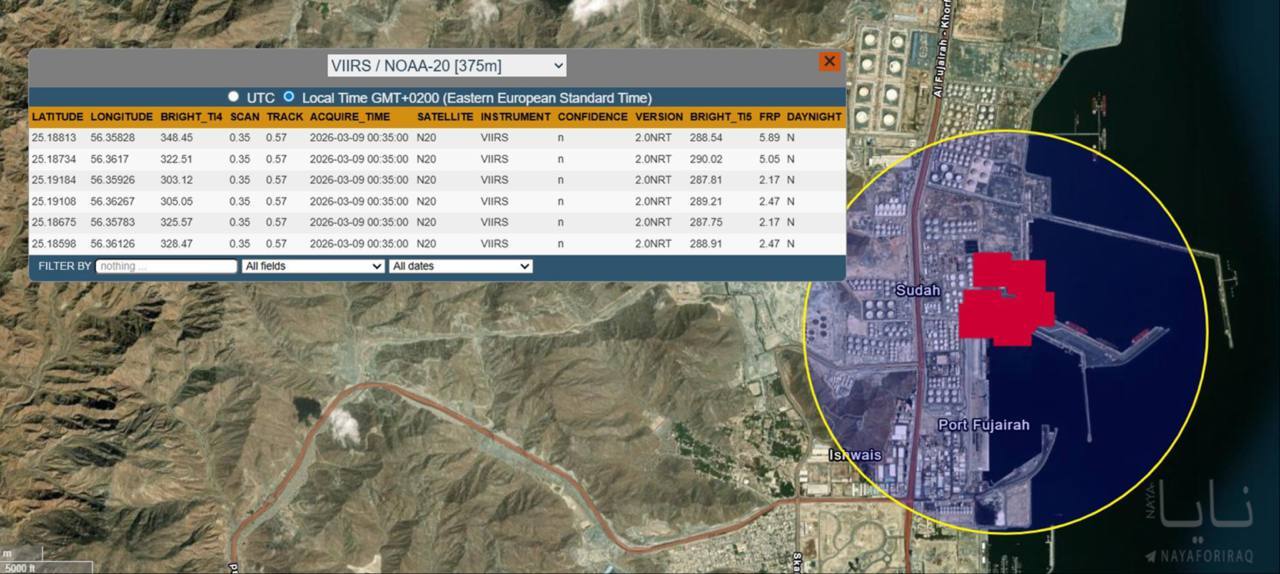Viewport: 1280px width, 574px height.
Task: Expand the All dates filter dropdown
Action: [460, 266]
